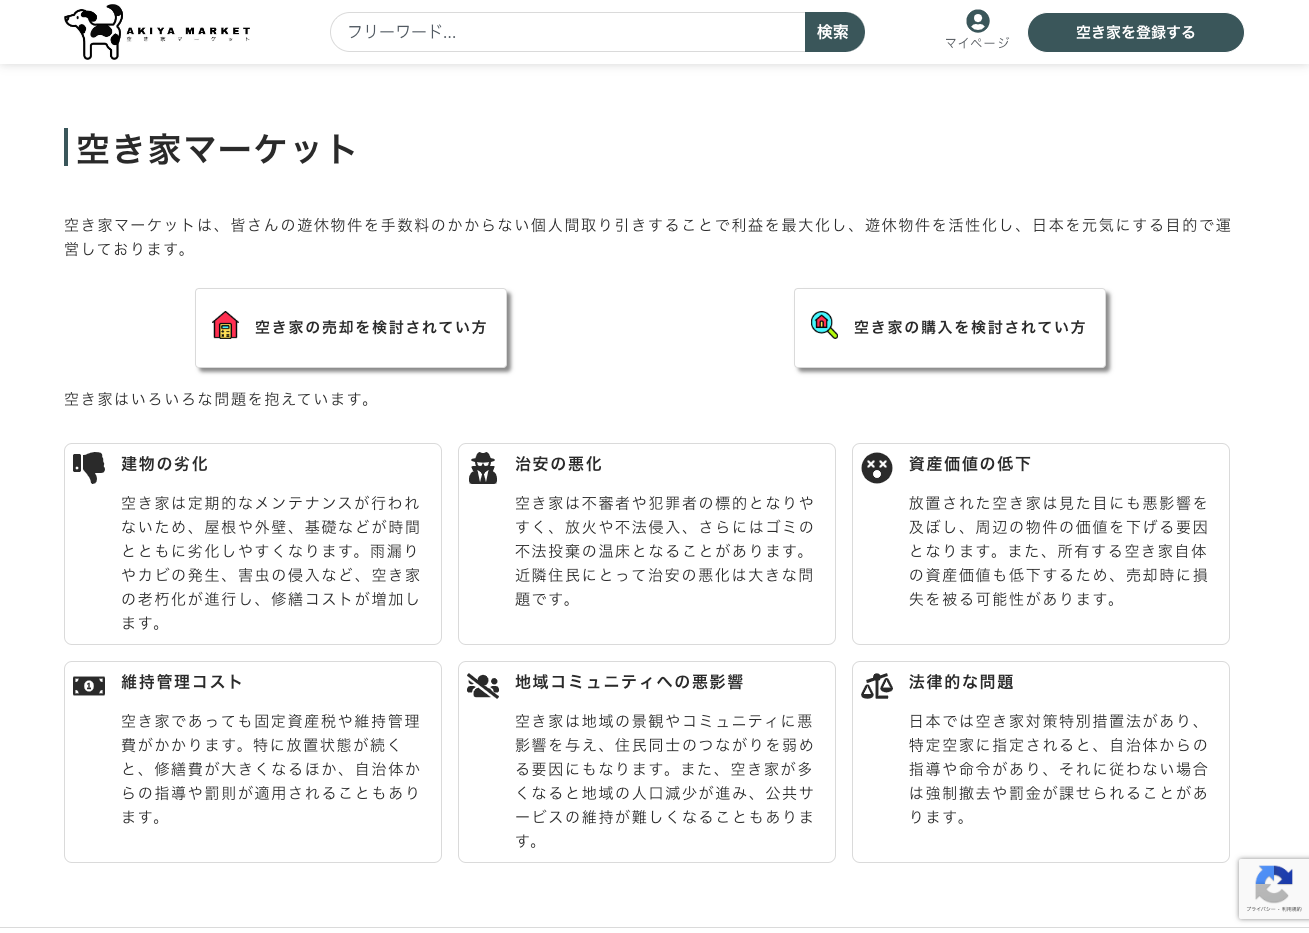Open 空き家の売却を検討されてい方 link
The height and width of the screenshot is (933, 1309).
coord(370,328)
